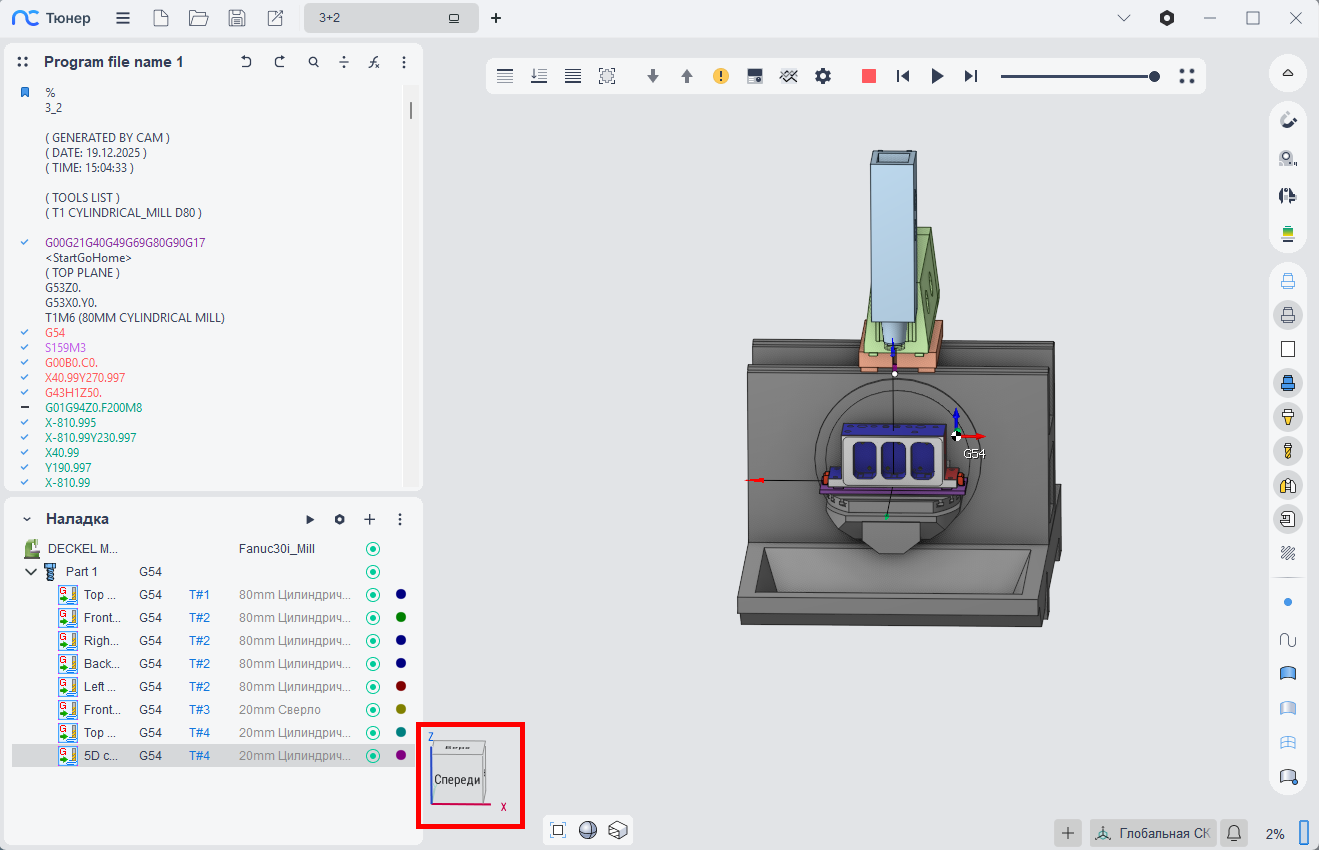Screen dimensions: 1319x850
Task: Collapse the Part 1 tree node
Action: click(x=31, y=572)
